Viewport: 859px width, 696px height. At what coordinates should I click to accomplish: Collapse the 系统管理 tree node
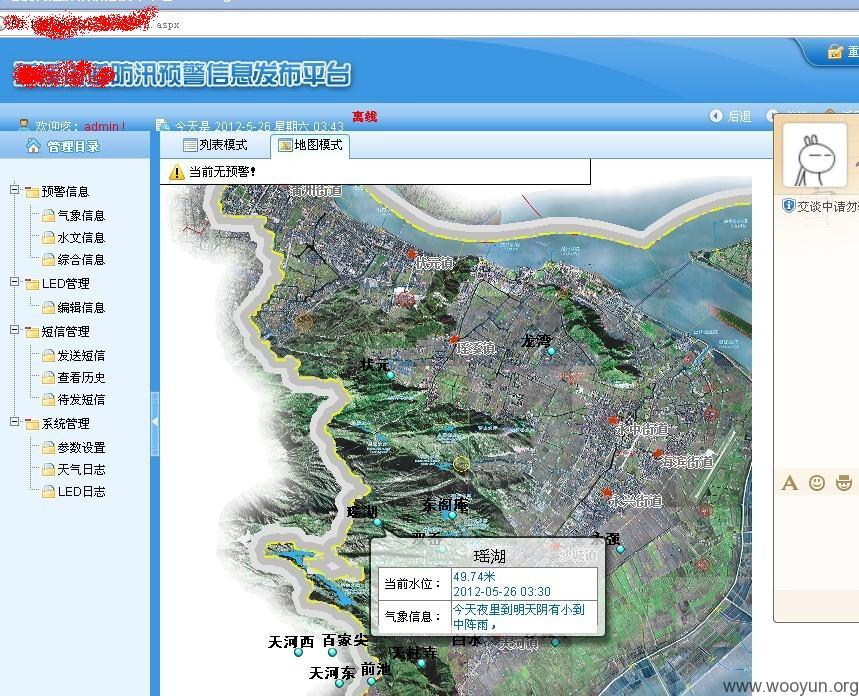click(15, 423)
